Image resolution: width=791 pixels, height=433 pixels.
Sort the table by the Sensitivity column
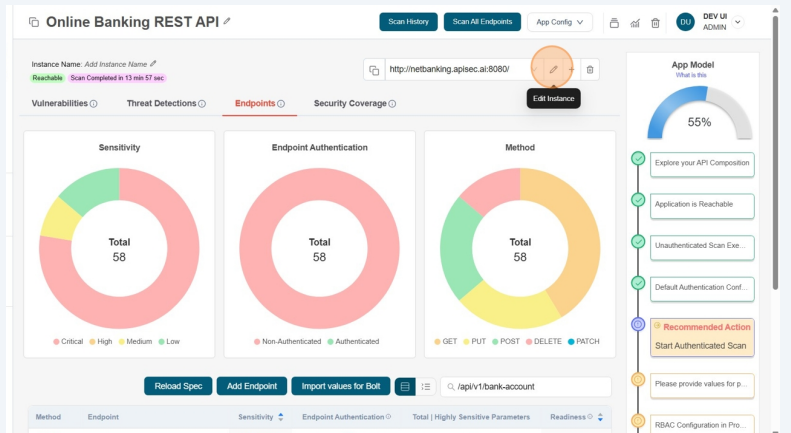click(x=280, y=417)
